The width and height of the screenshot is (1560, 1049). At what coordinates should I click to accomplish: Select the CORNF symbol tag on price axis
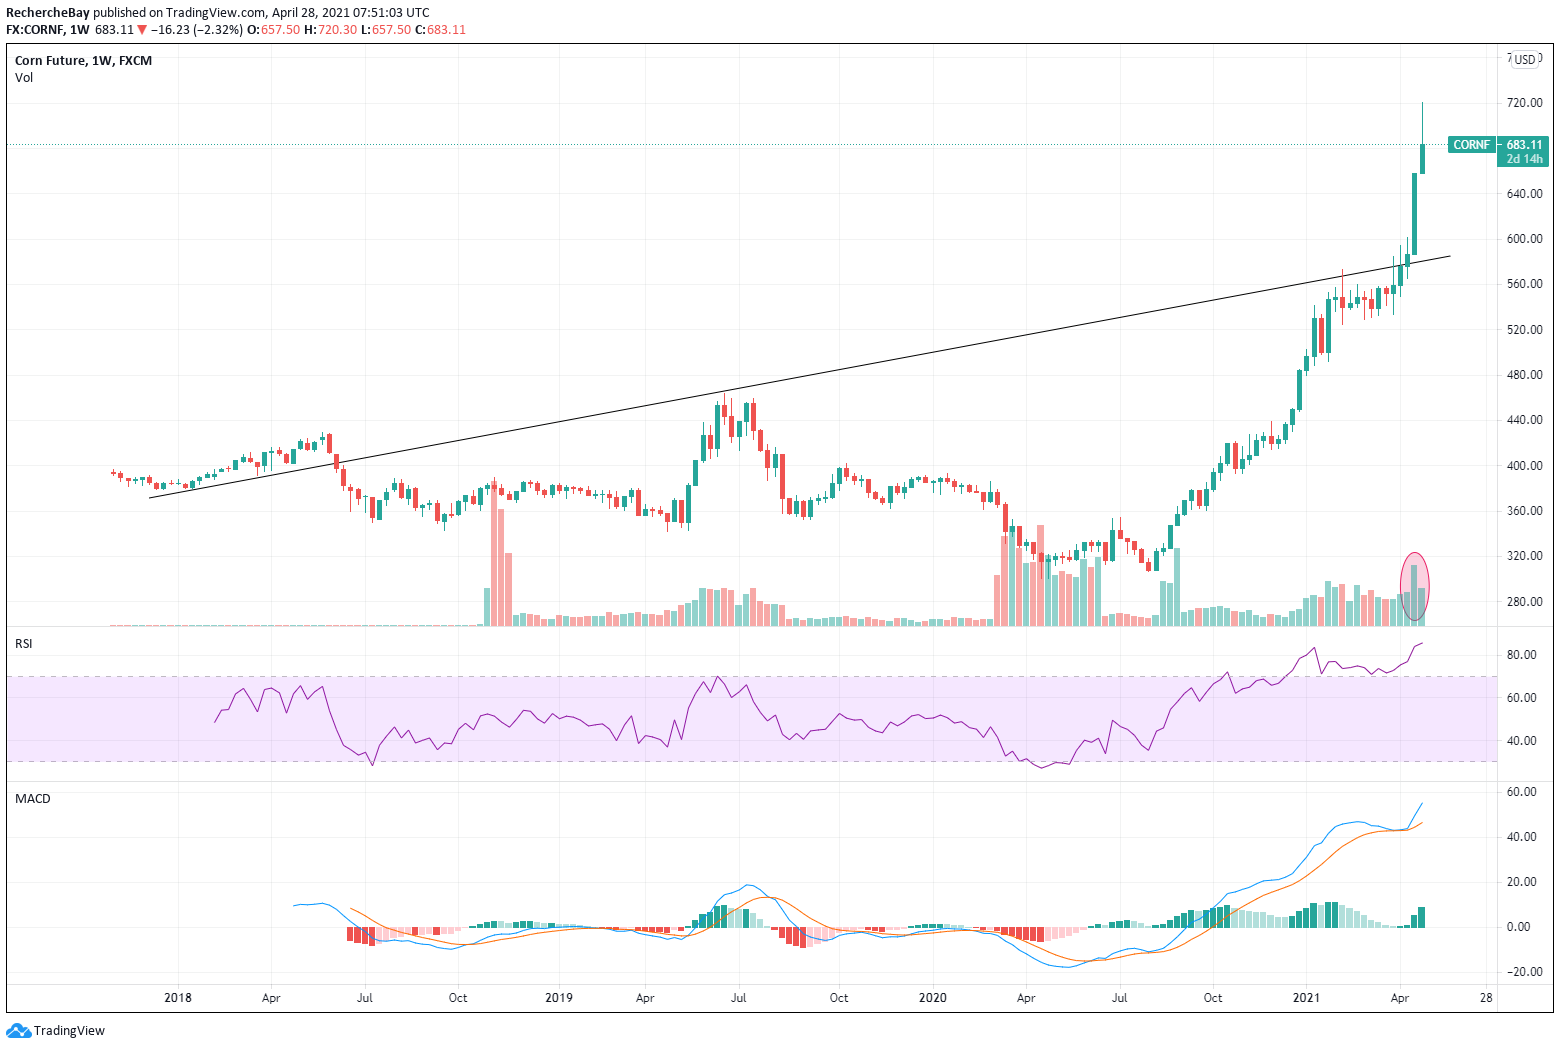(1471, 145)
